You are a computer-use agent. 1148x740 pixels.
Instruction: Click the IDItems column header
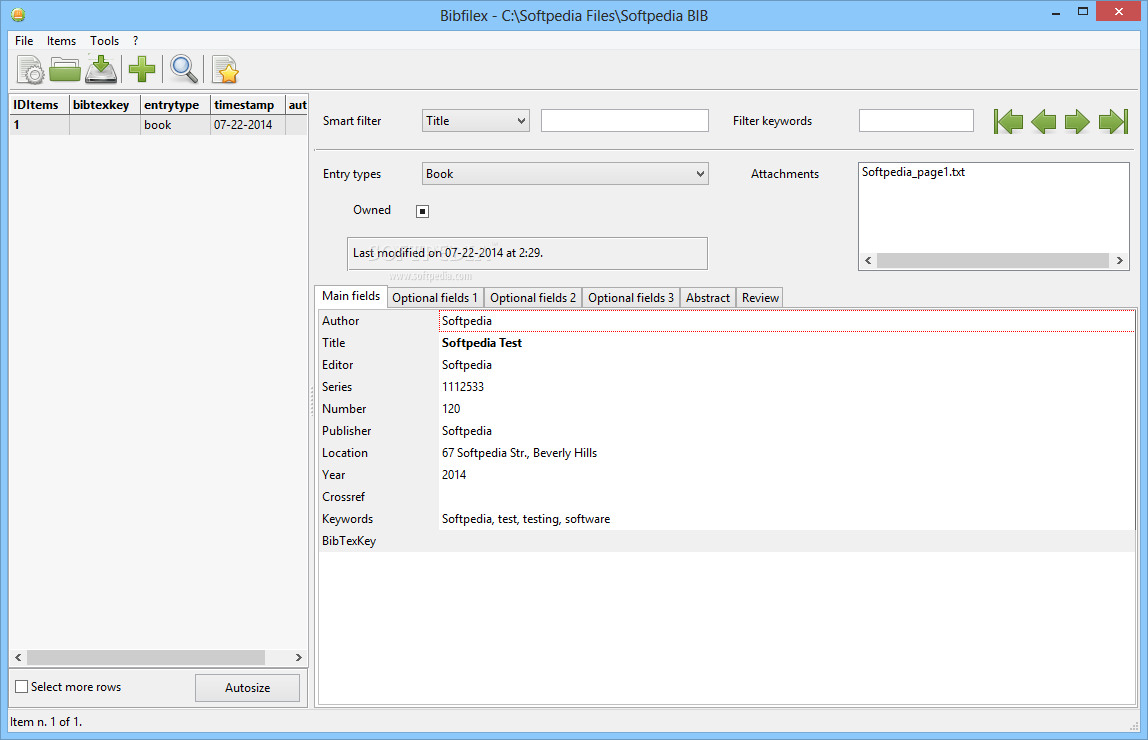pyautogui.click(x=40, y=105)
